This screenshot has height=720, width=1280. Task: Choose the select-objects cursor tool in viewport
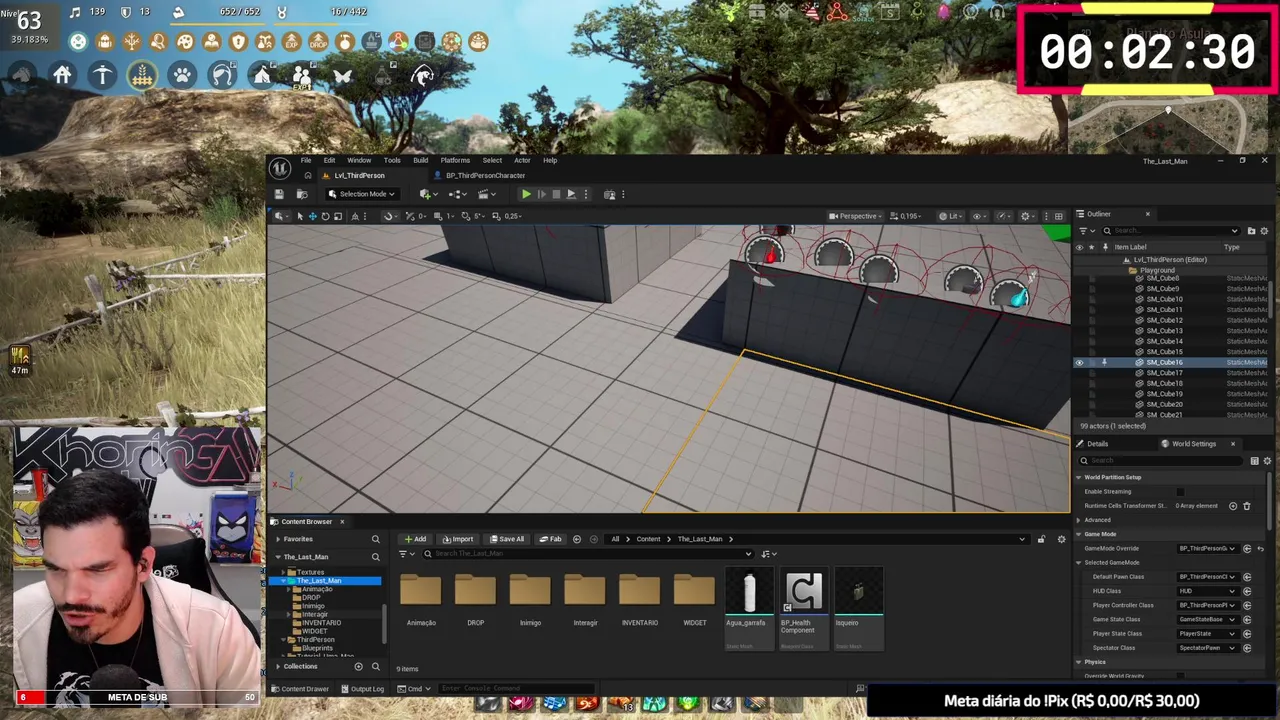pos(299,216)
